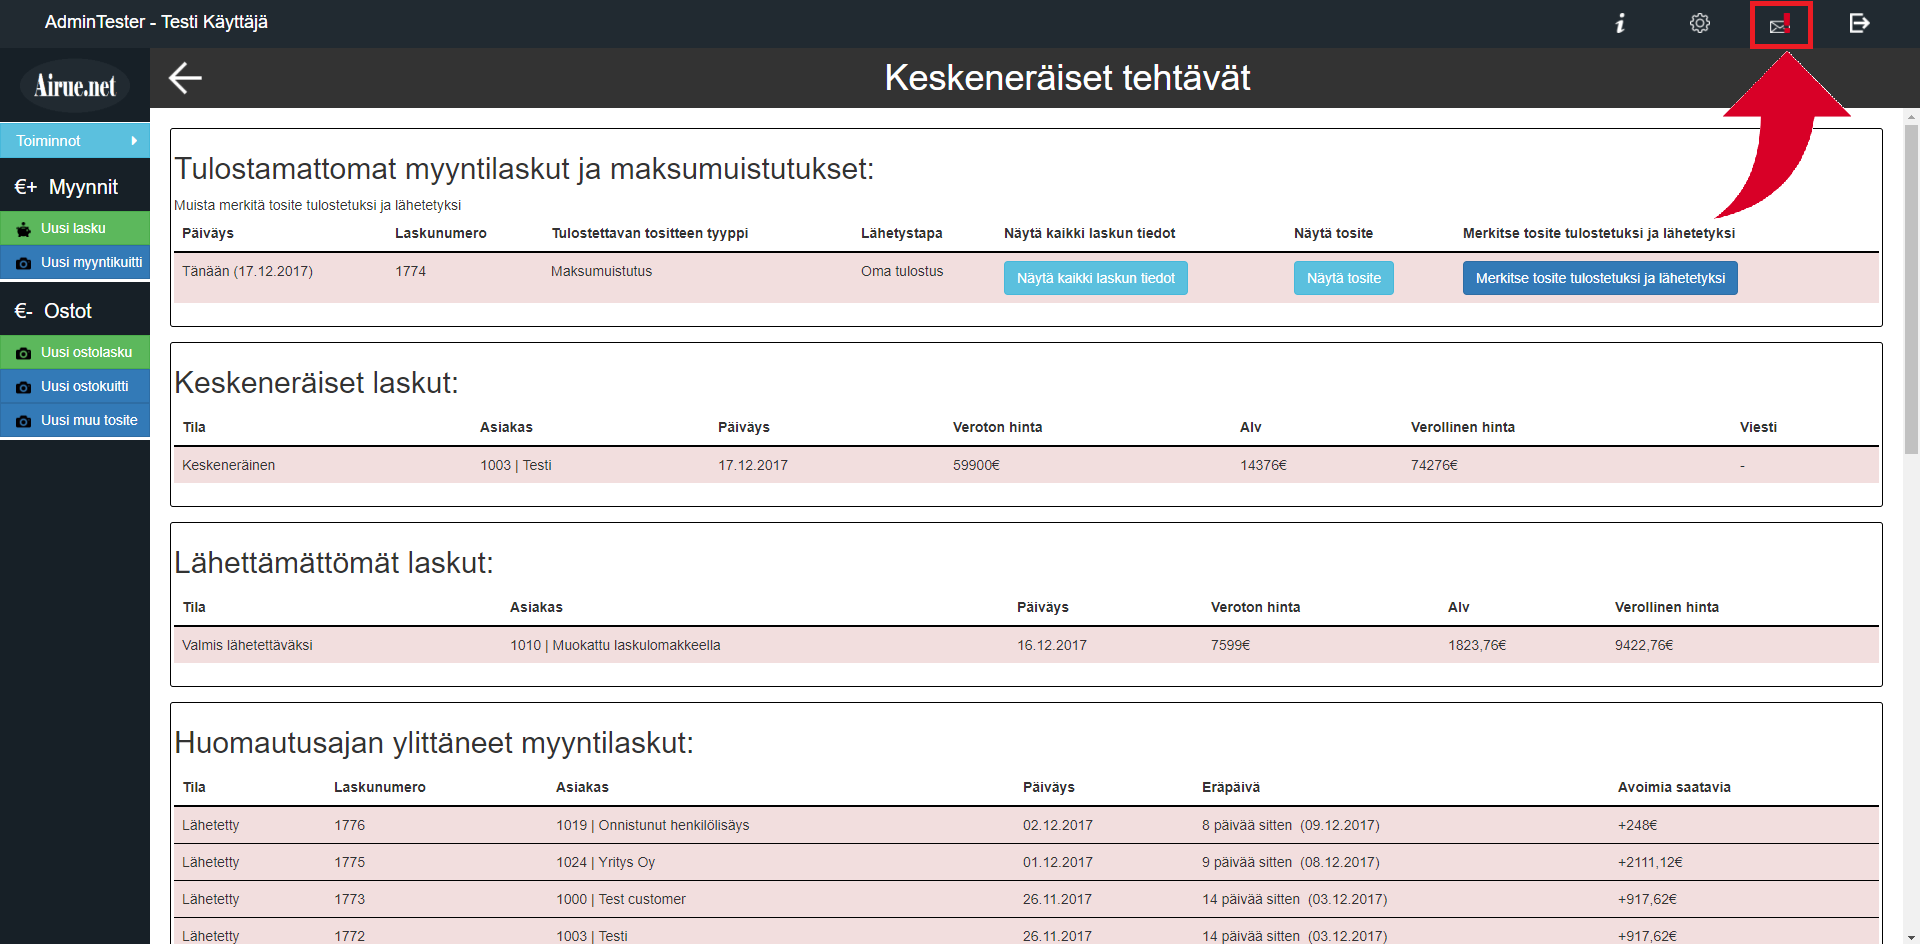Click the amount 9422,76€

click(x=1644, y=645)
